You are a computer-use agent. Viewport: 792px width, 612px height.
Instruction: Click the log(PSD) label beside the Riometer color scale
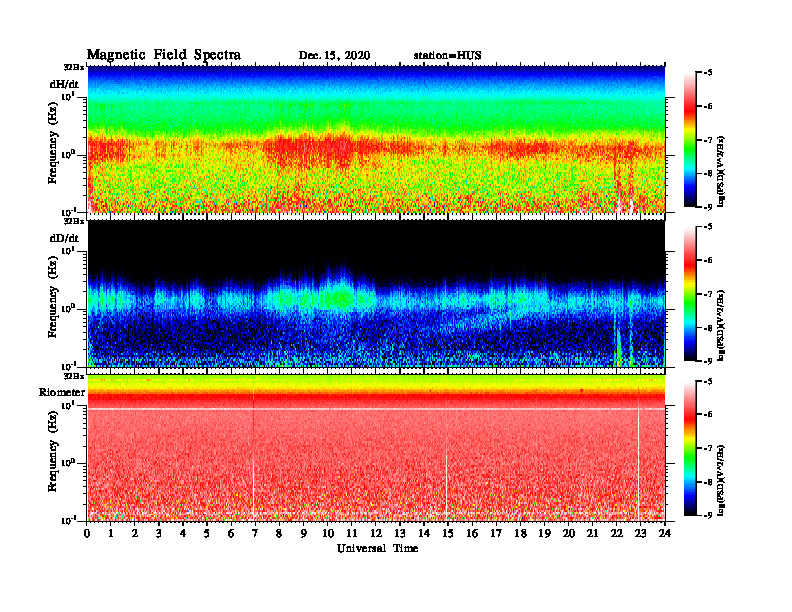722,480
